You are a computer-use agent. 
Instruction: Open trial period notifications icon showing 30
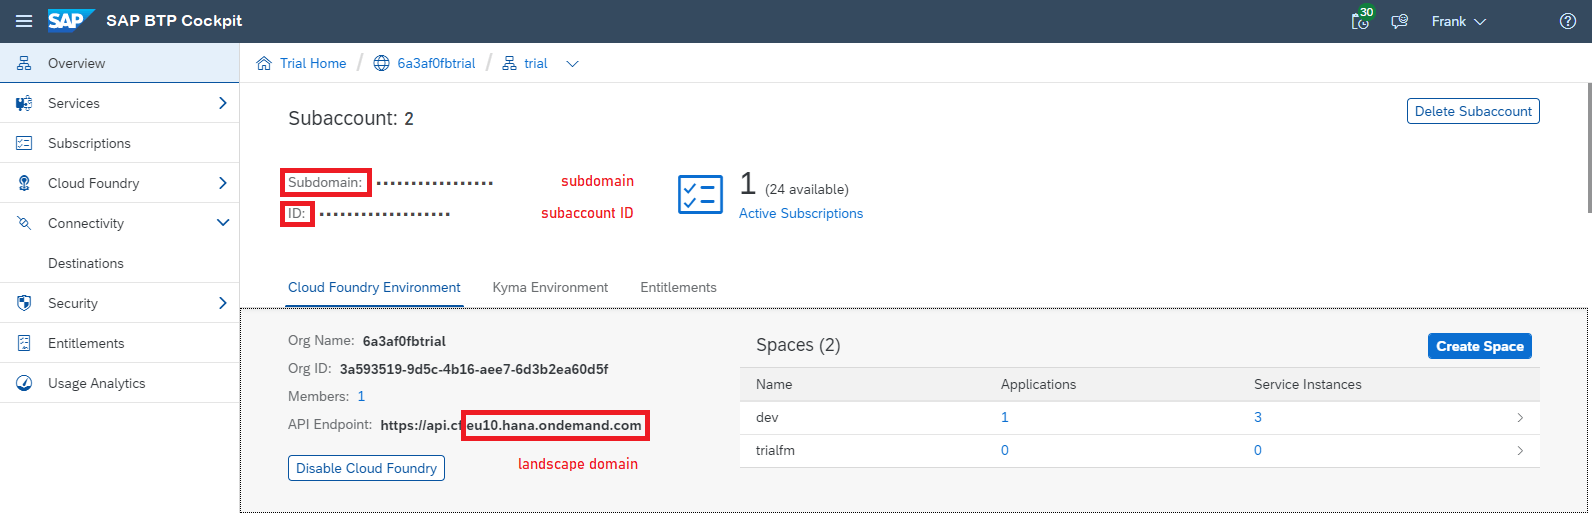pos(1362,19)
